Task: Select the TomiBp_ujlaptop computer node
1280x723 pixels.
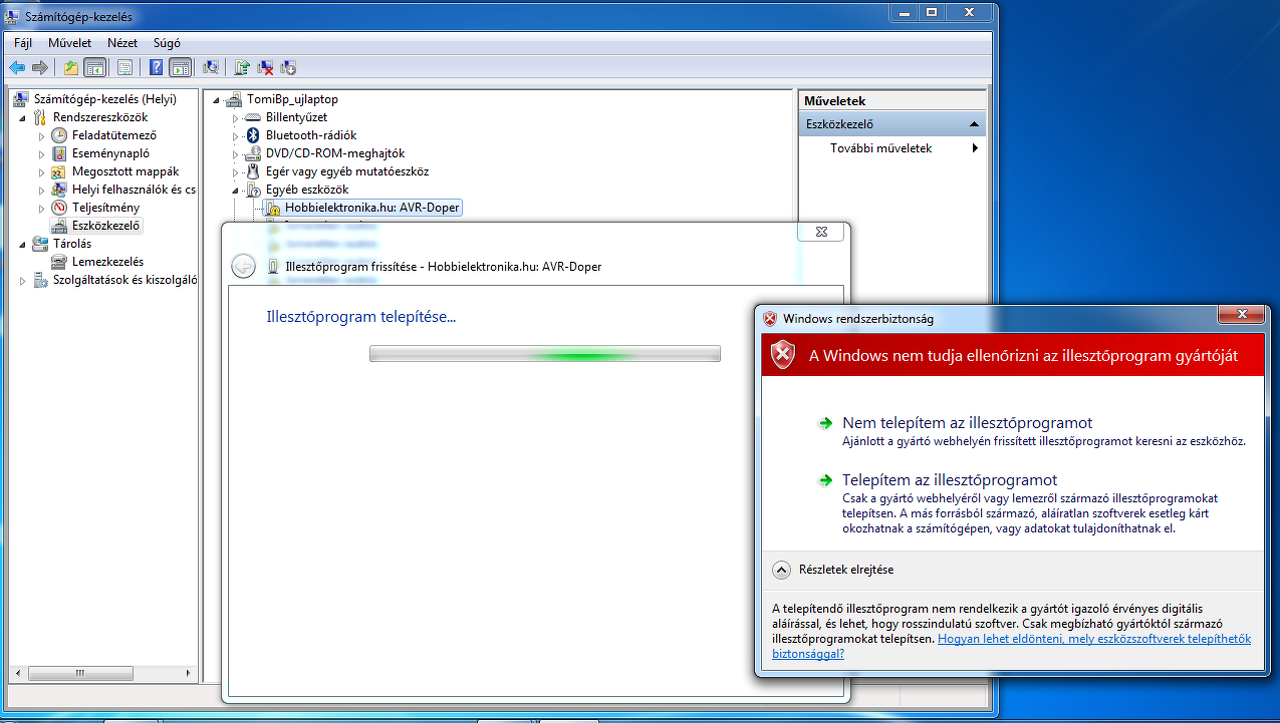Action: click(x=292, y=99)
